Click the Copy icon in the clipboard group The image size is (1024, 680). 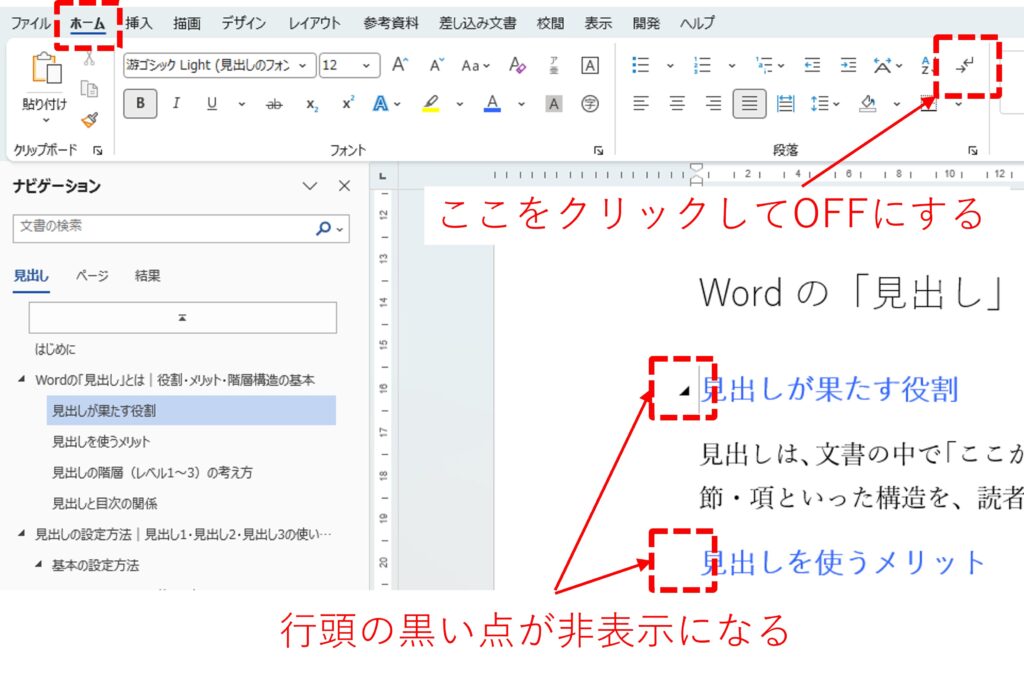[x=89, y=88]
